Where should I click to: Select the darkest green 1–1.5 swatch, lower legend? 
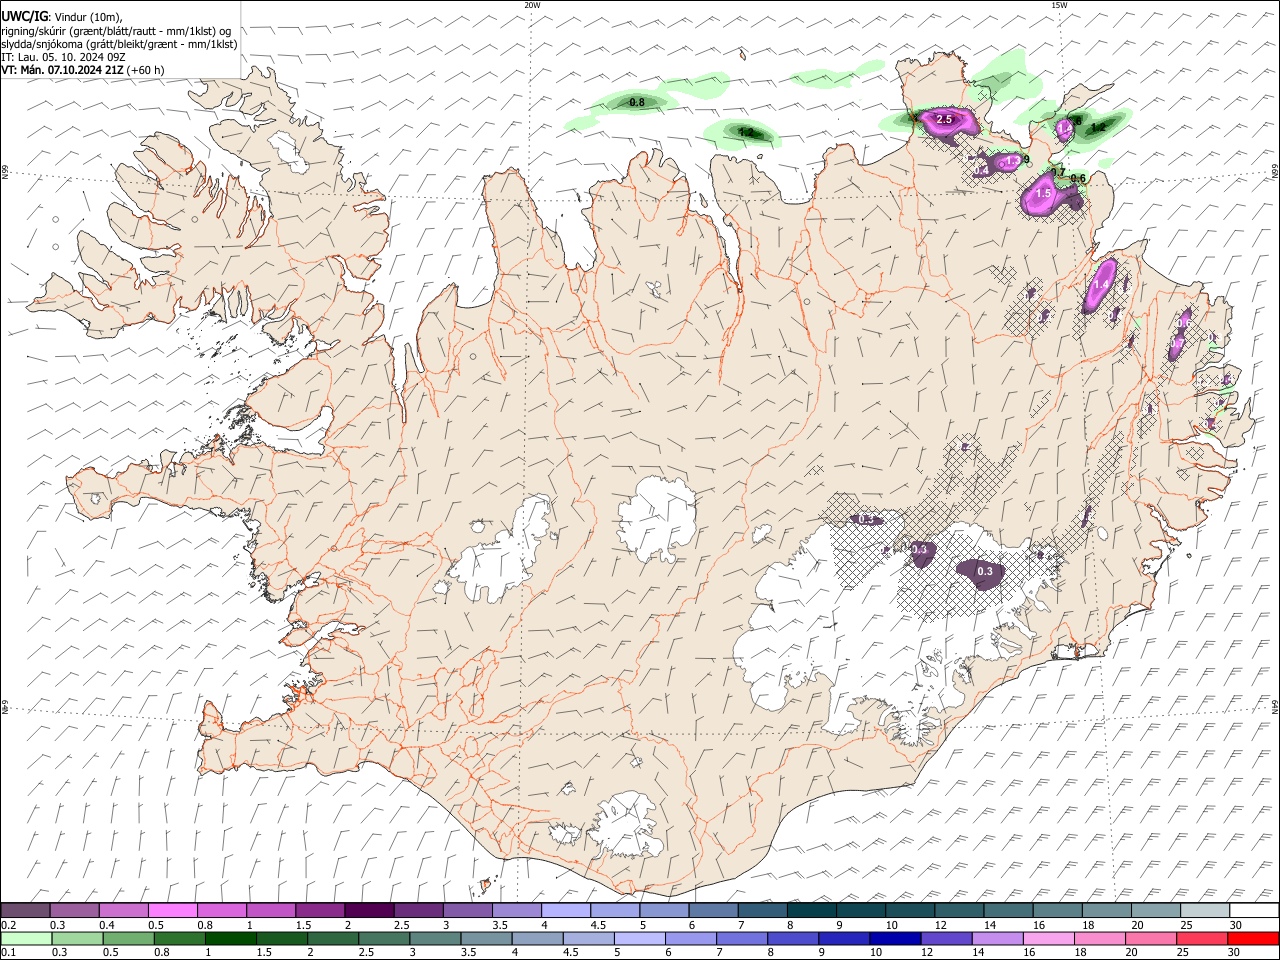230,938
